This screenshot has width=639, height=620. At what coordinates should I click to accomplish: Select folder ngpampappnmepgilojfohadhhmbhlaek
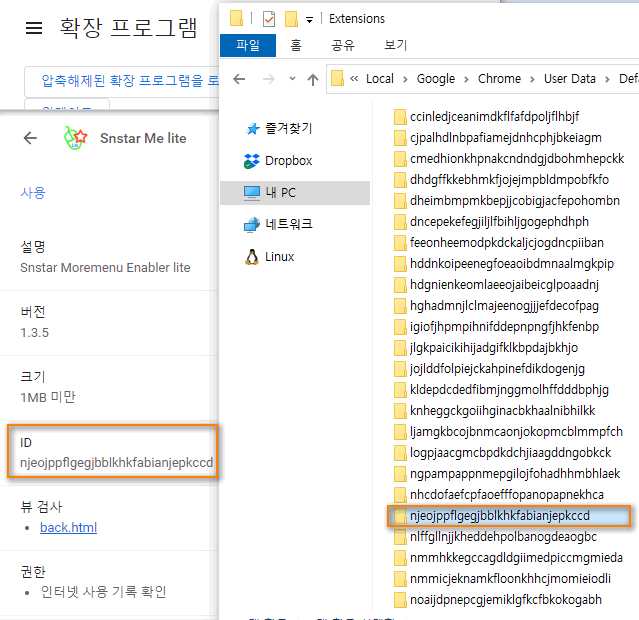tap(507, 474)
